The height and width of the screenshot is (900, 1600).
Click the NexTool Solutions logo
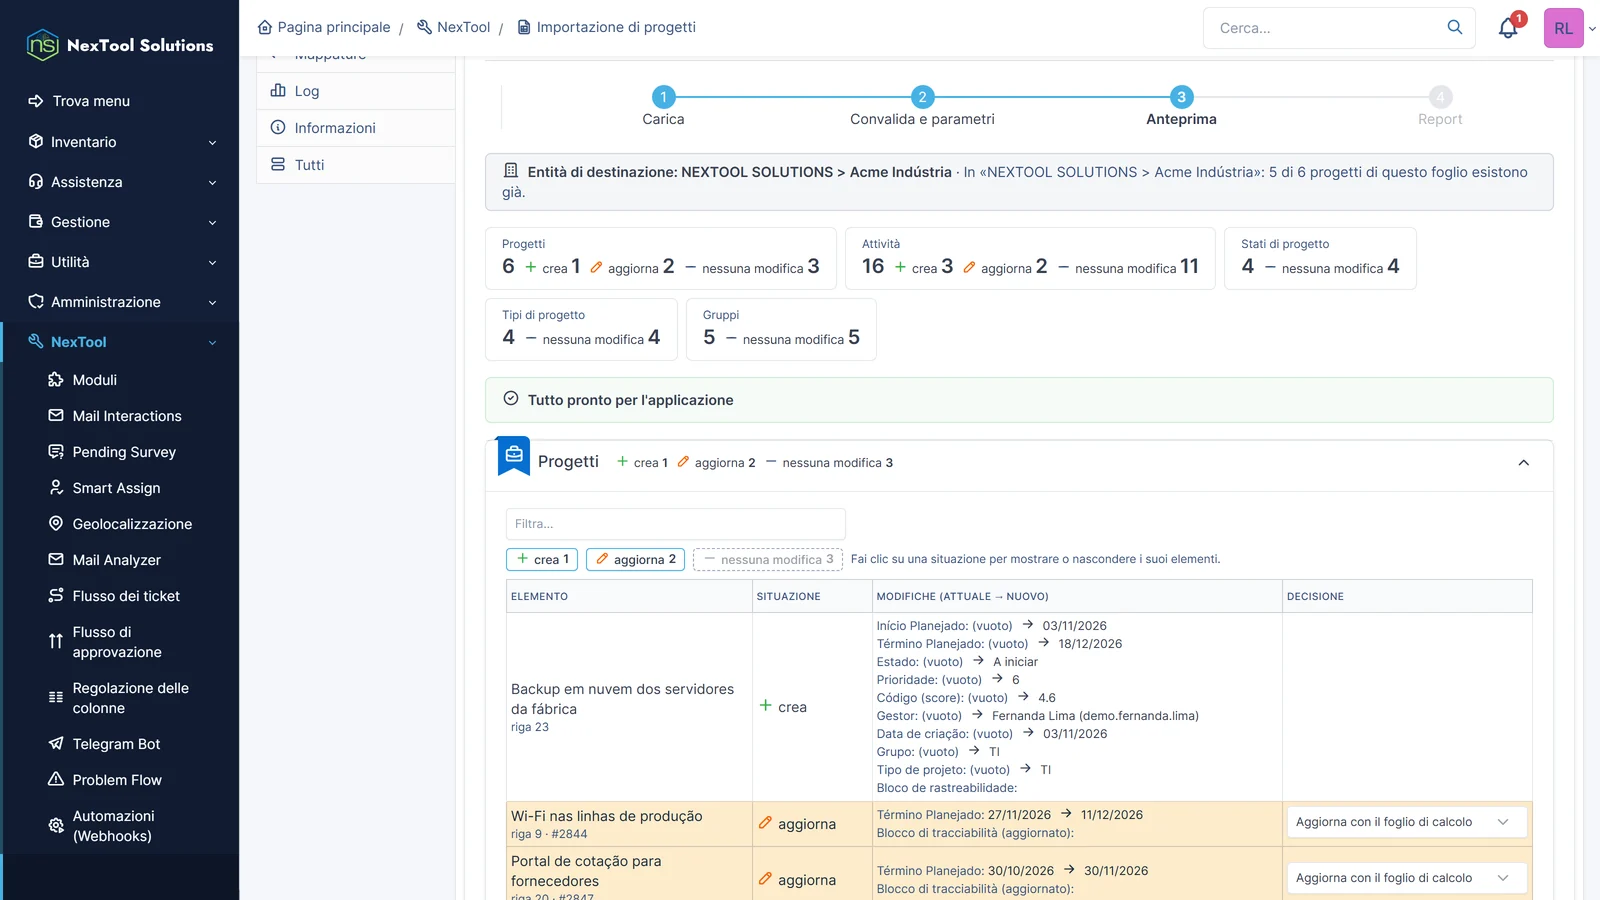coord(120,45)
